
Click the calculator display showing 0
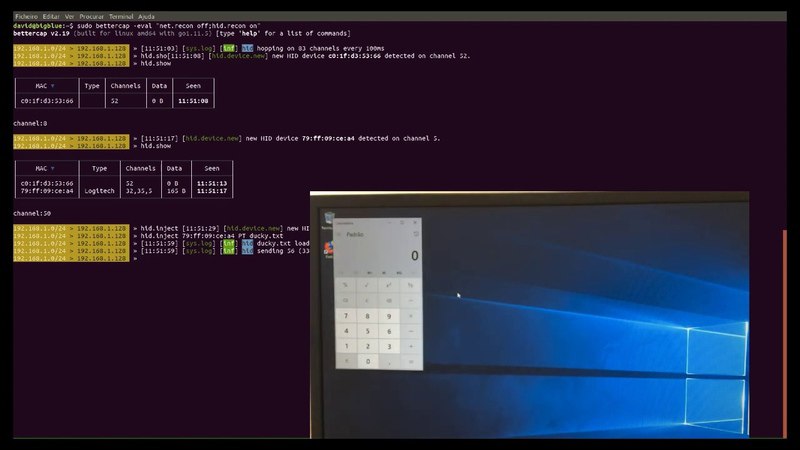coord(414,256)
